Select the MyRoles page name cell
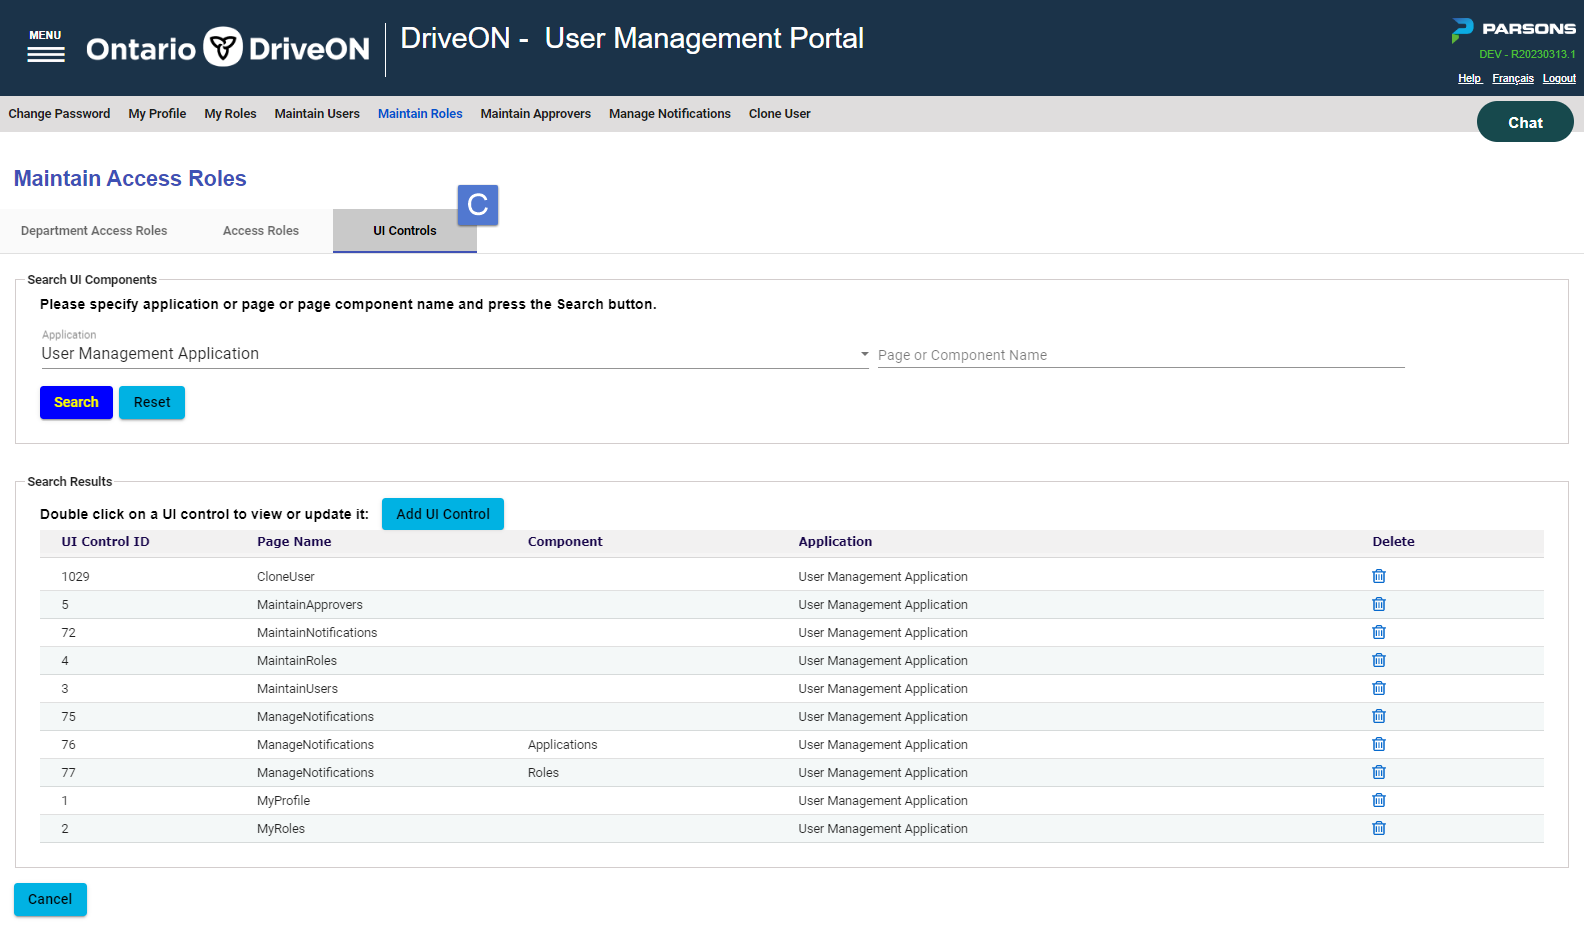1584x936 pixels. tap(281, 829)
